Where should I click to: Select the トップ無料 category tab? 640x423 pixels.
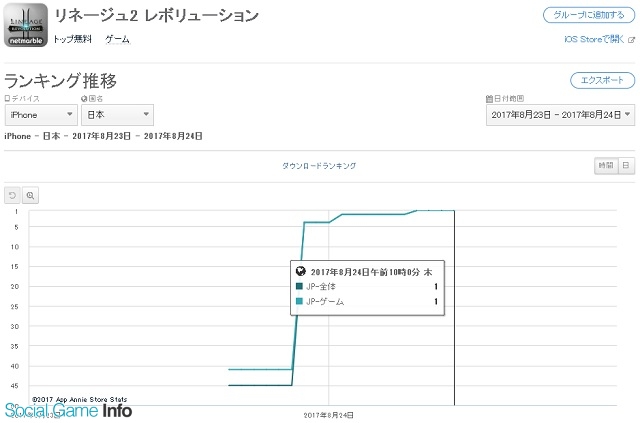pyautogui.click(x=72, y=39)
